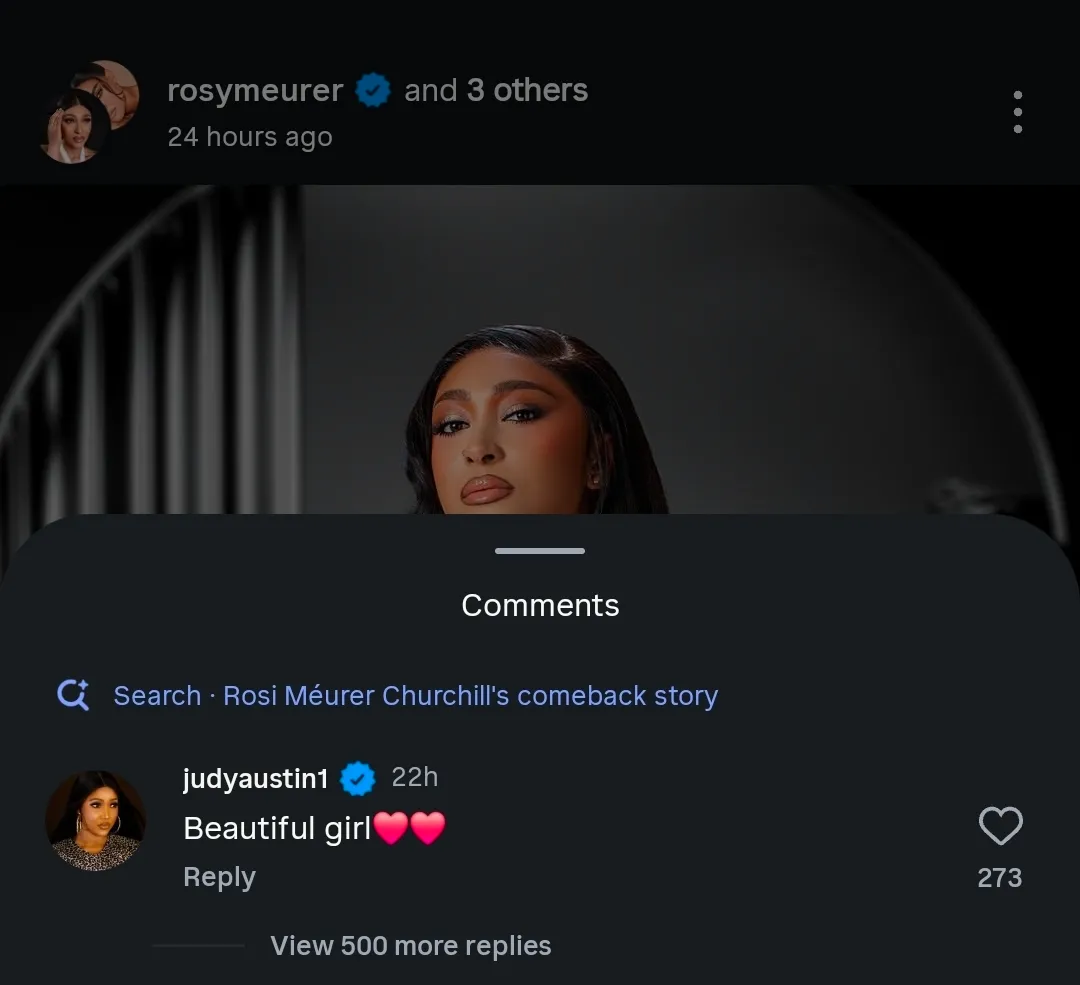This screenshot has width=1080, height=985.
Task: Expand View 500 more replies
Action: (x=410, y=946)
